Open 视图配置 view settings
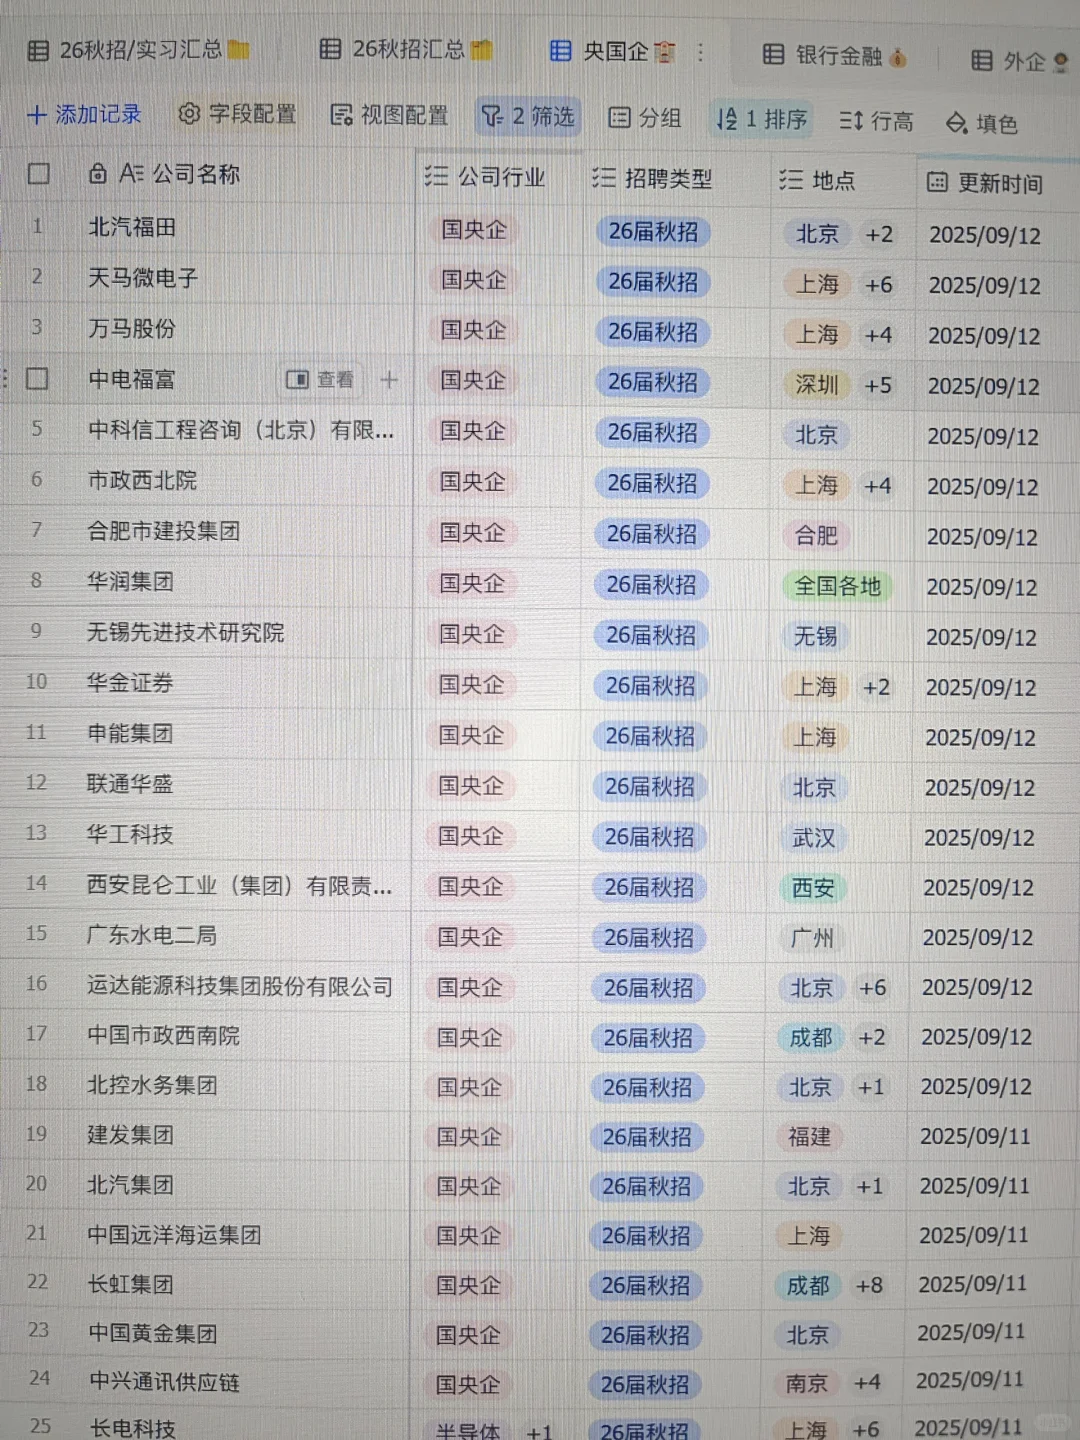The height and width of the screenshot is (1440, 1080). (389, 116)
